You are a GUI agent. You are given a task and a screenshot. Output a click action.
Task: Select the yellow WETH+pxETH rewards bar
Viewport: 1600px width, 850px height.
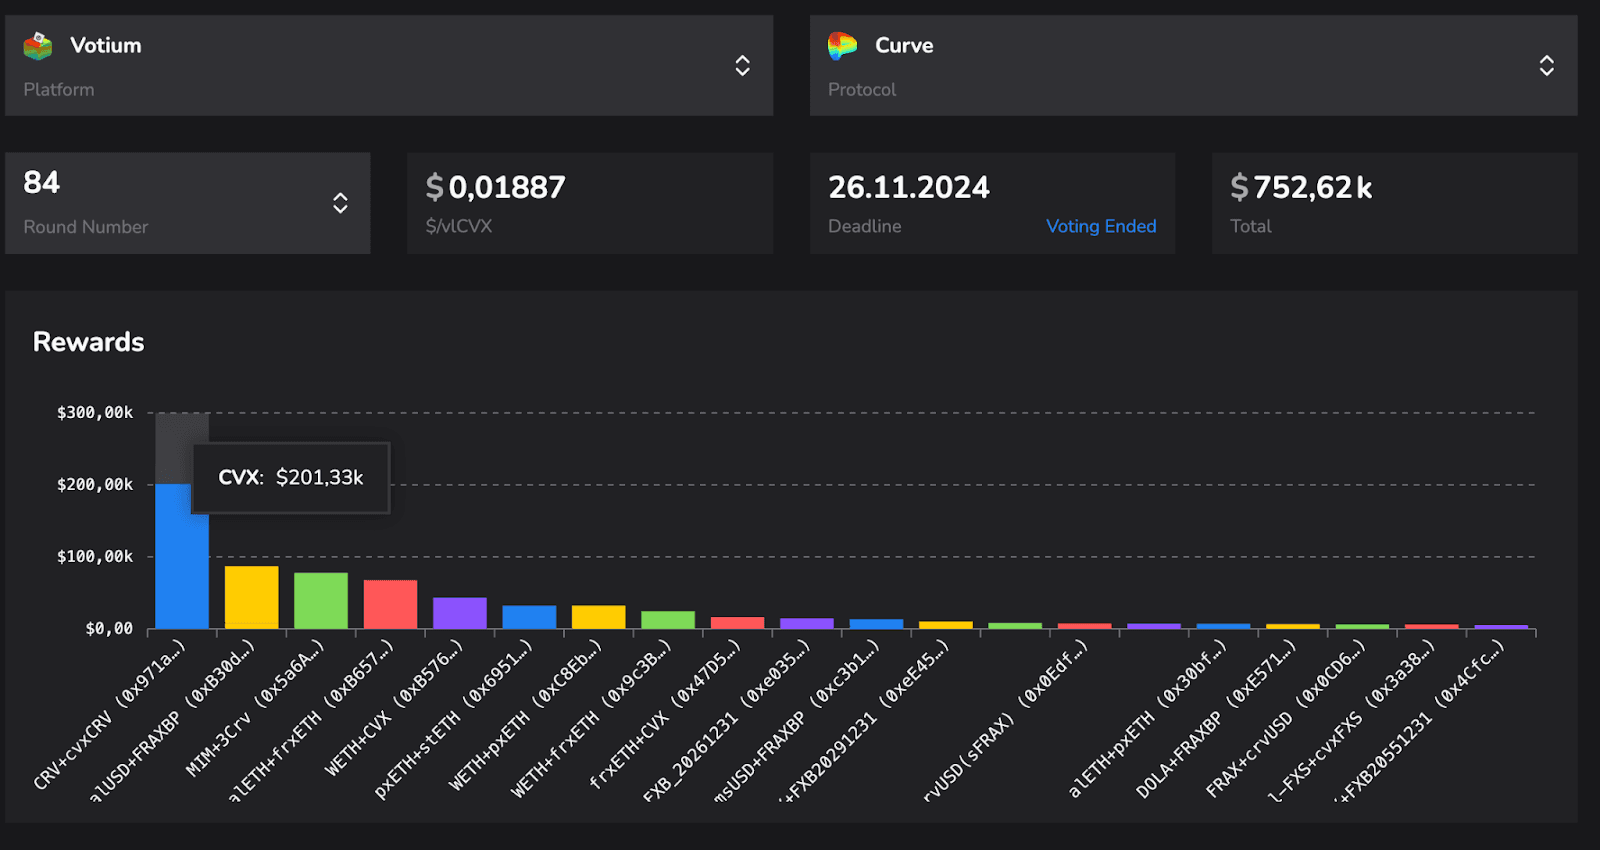coord(599,617)
